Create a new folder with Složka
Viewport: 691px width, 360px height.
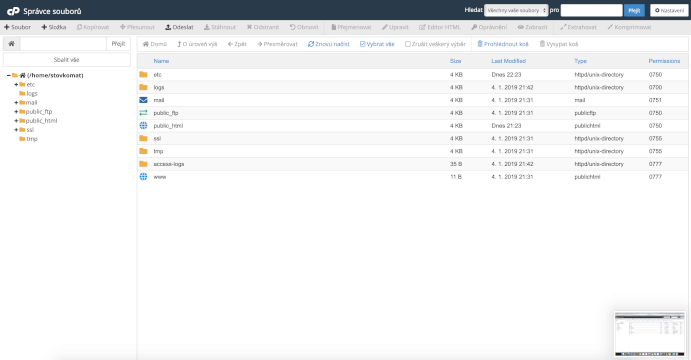click(x=54, y=27)
